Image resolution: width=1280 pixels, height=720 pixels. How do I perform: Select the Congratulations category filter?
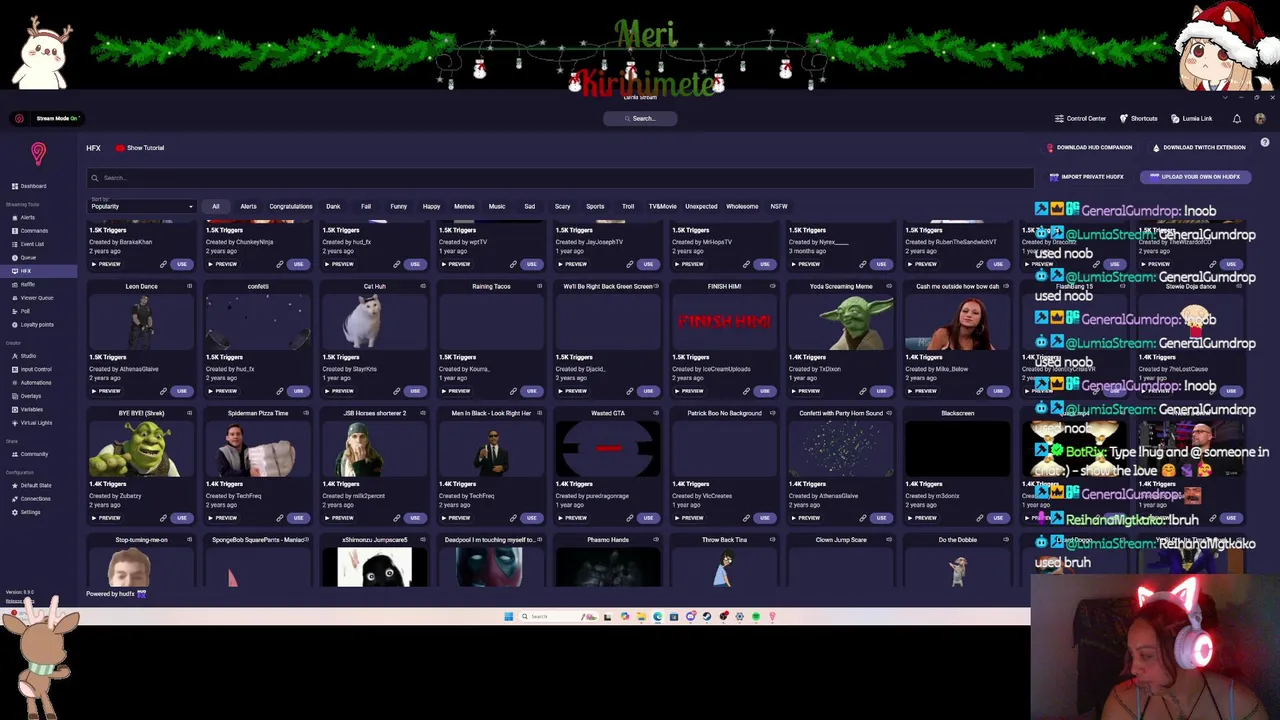(x=291, y=206)
